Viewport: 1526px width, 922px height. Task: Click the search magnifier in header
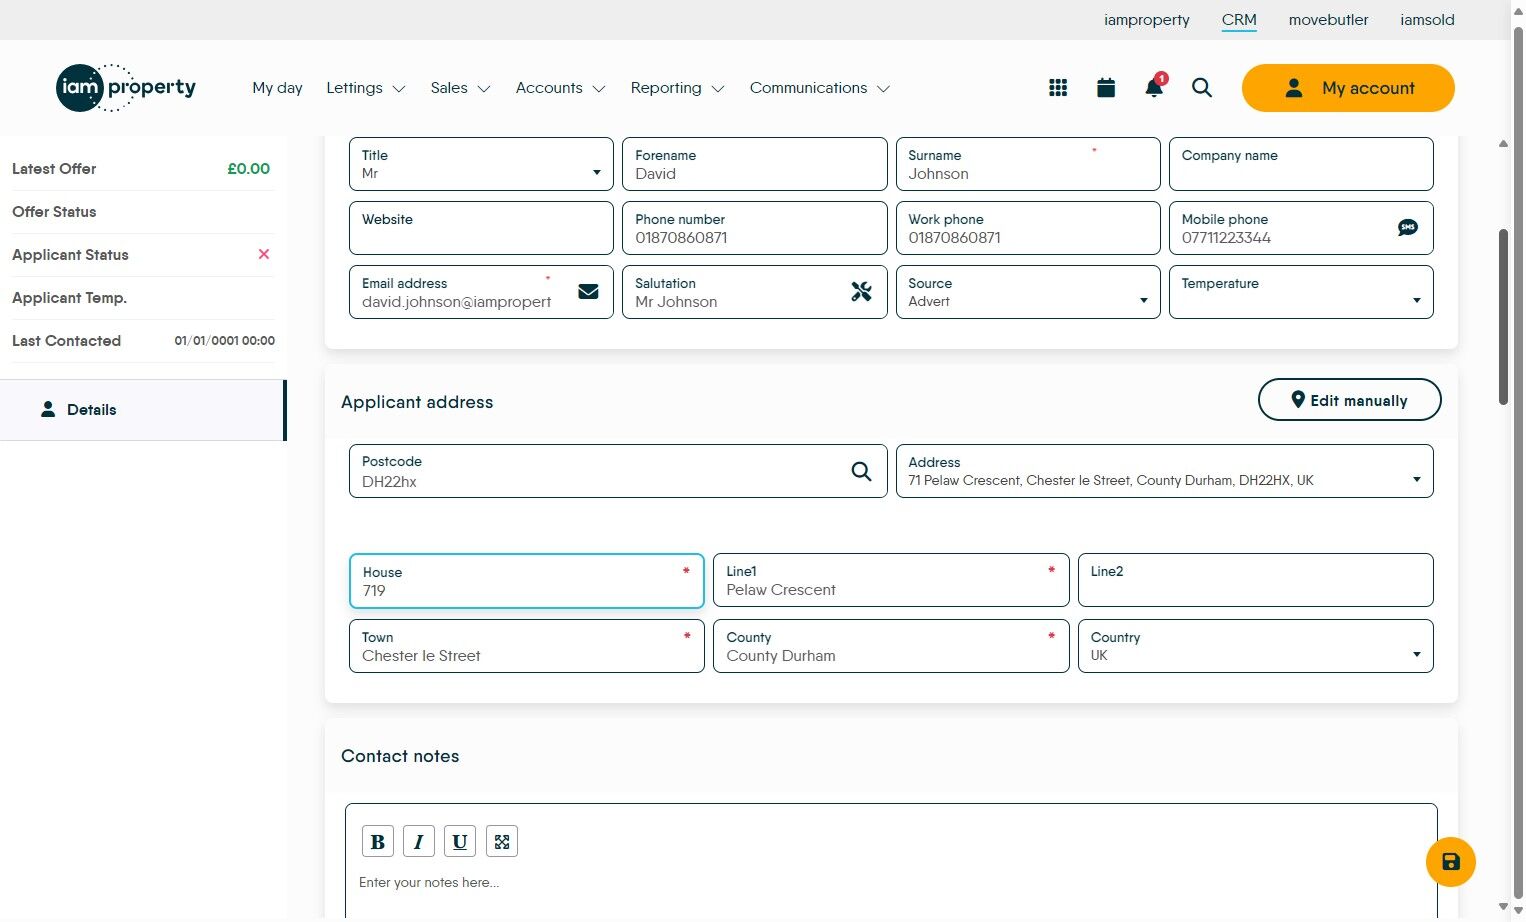(x=1202, y=88)
